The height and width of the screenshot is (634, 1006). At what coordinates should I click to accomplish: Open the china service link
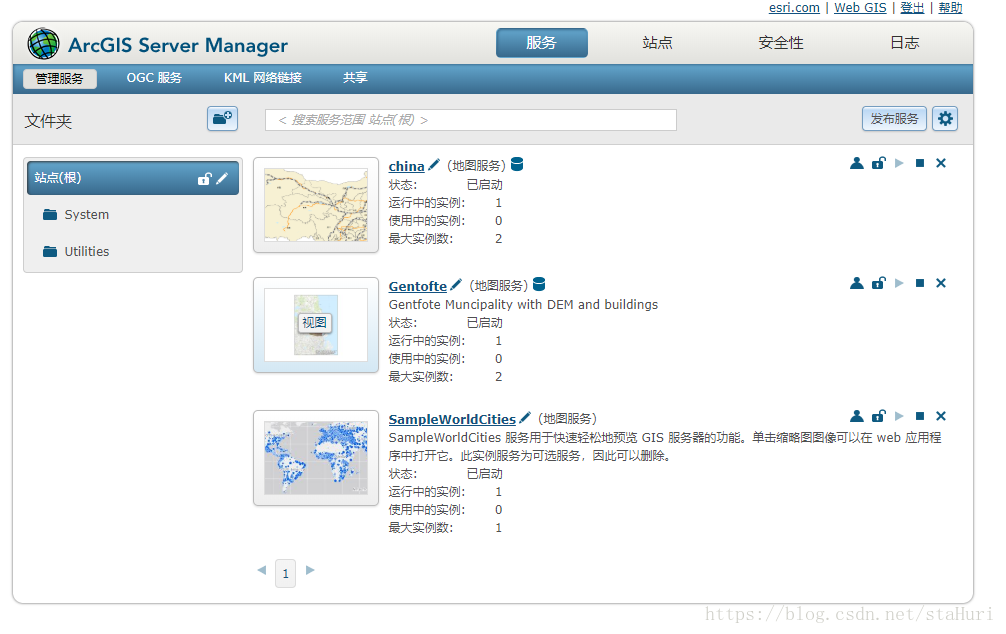[x=406, y=166]
